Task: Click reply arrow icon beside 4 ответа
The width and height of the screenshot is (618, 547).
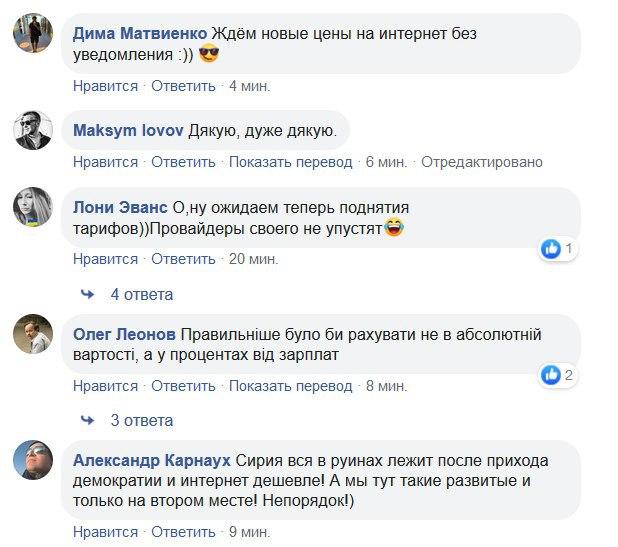Action: pos(88,295)
